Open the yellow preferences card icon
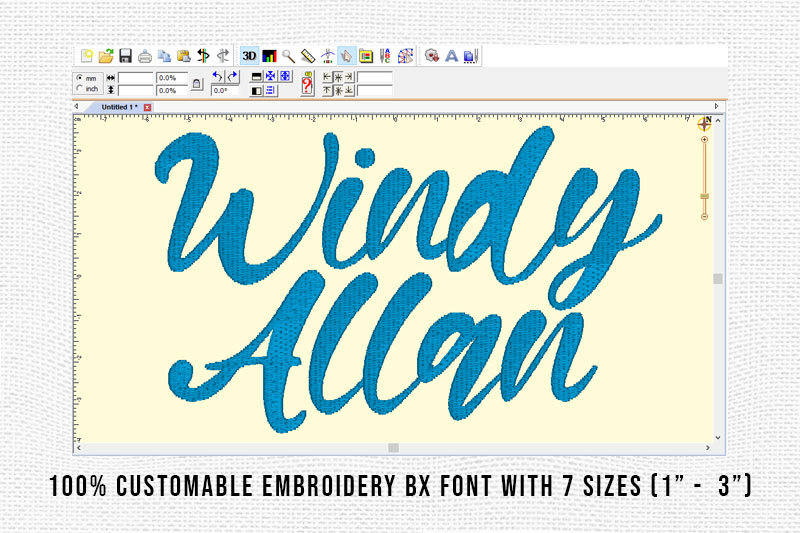Viewport: 800px width, 533px height. point(366,56)
